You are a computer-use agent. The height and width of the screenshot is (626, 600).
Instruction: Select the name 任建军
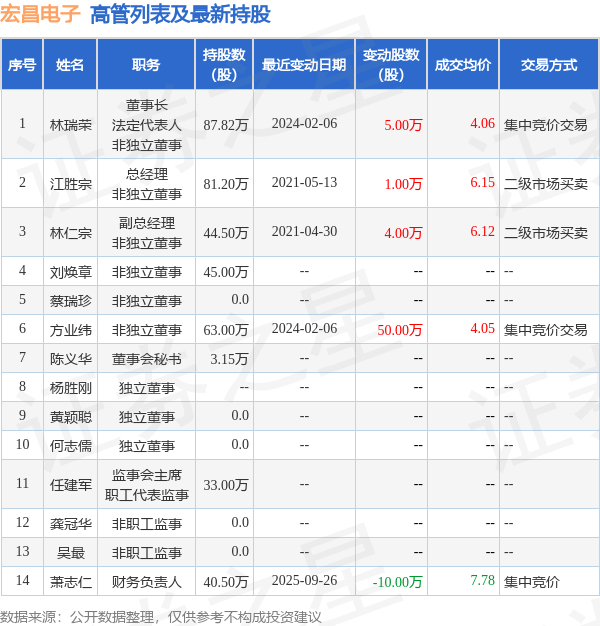click(x=71, y=485)
